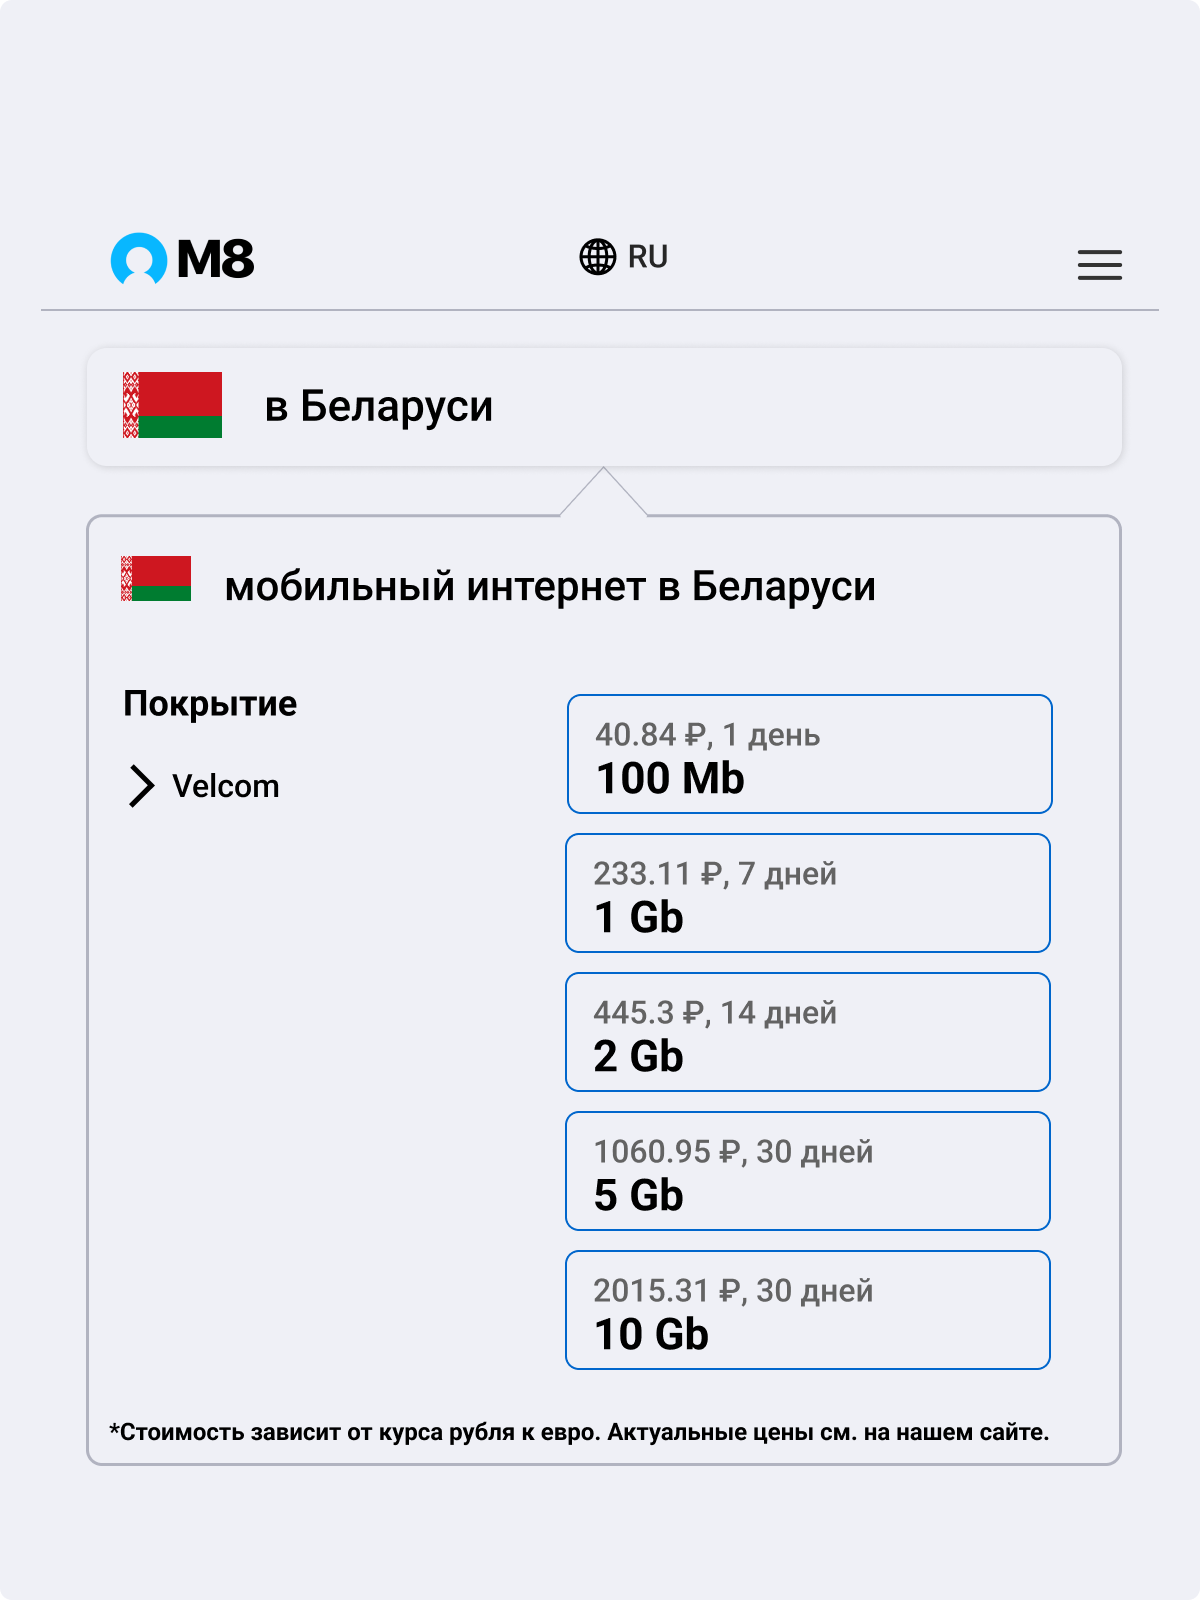1200x1600 pixels.
Task: Open the 'в Беларуси' country selector
Action: click(x=604, y=407)
